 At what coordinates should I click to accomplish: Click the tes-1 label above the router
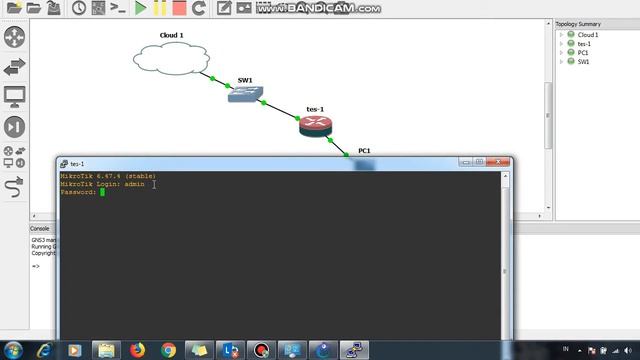tap(315, 109)
